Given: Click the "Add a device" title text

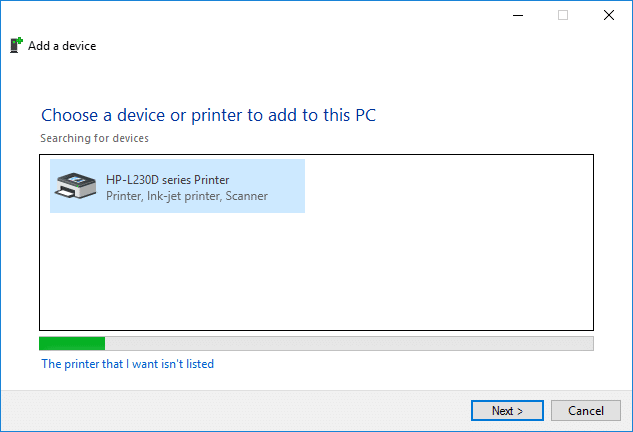Looking at the screenshot, I should [62, 45].
